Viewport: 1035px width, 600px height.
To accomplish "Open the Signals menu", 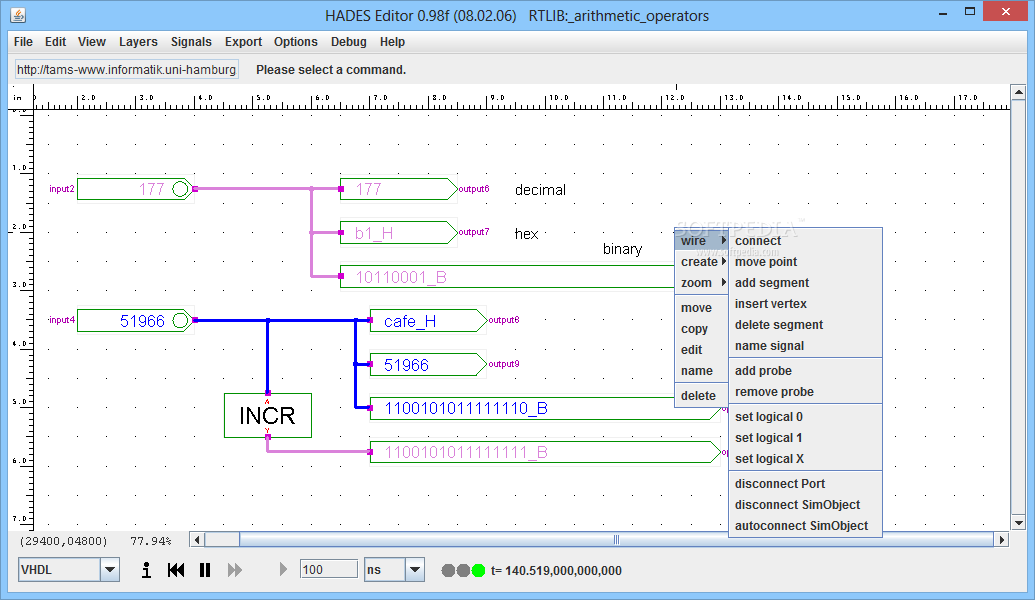I will click(191, 42).
